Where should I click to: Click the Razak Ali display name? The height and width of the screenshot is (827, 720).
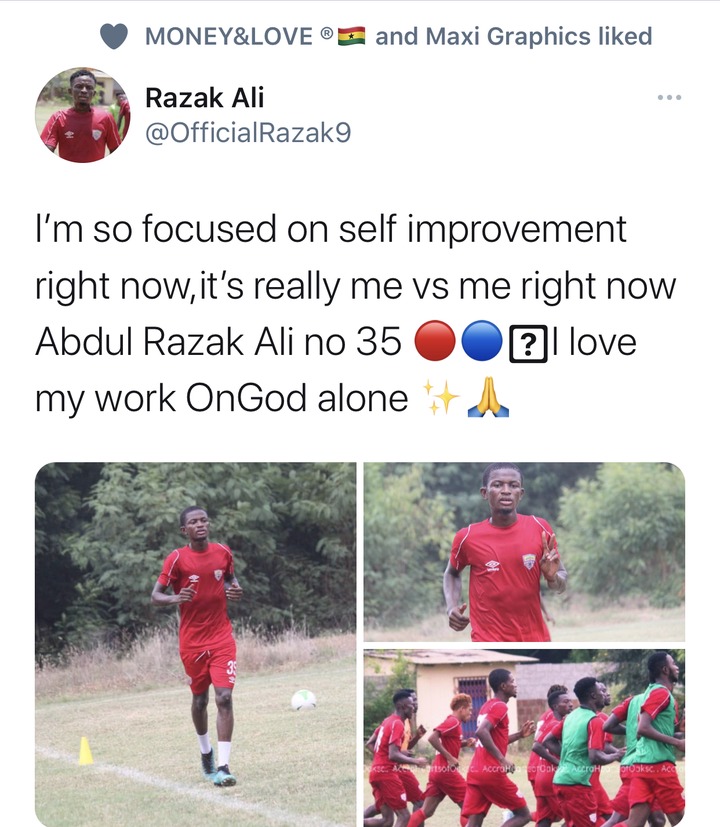205,98
